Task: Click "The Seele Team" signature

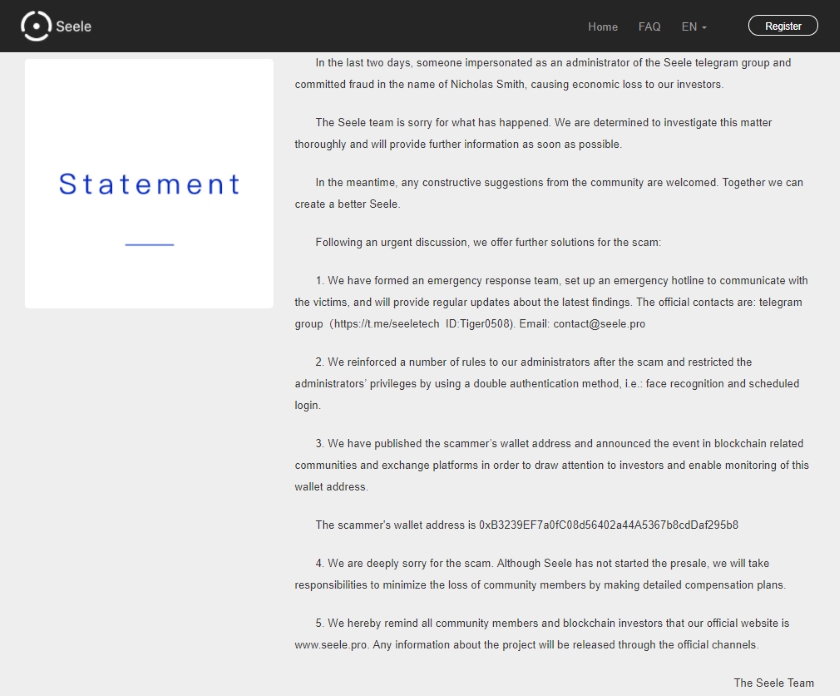Action: tap(774, 683)
